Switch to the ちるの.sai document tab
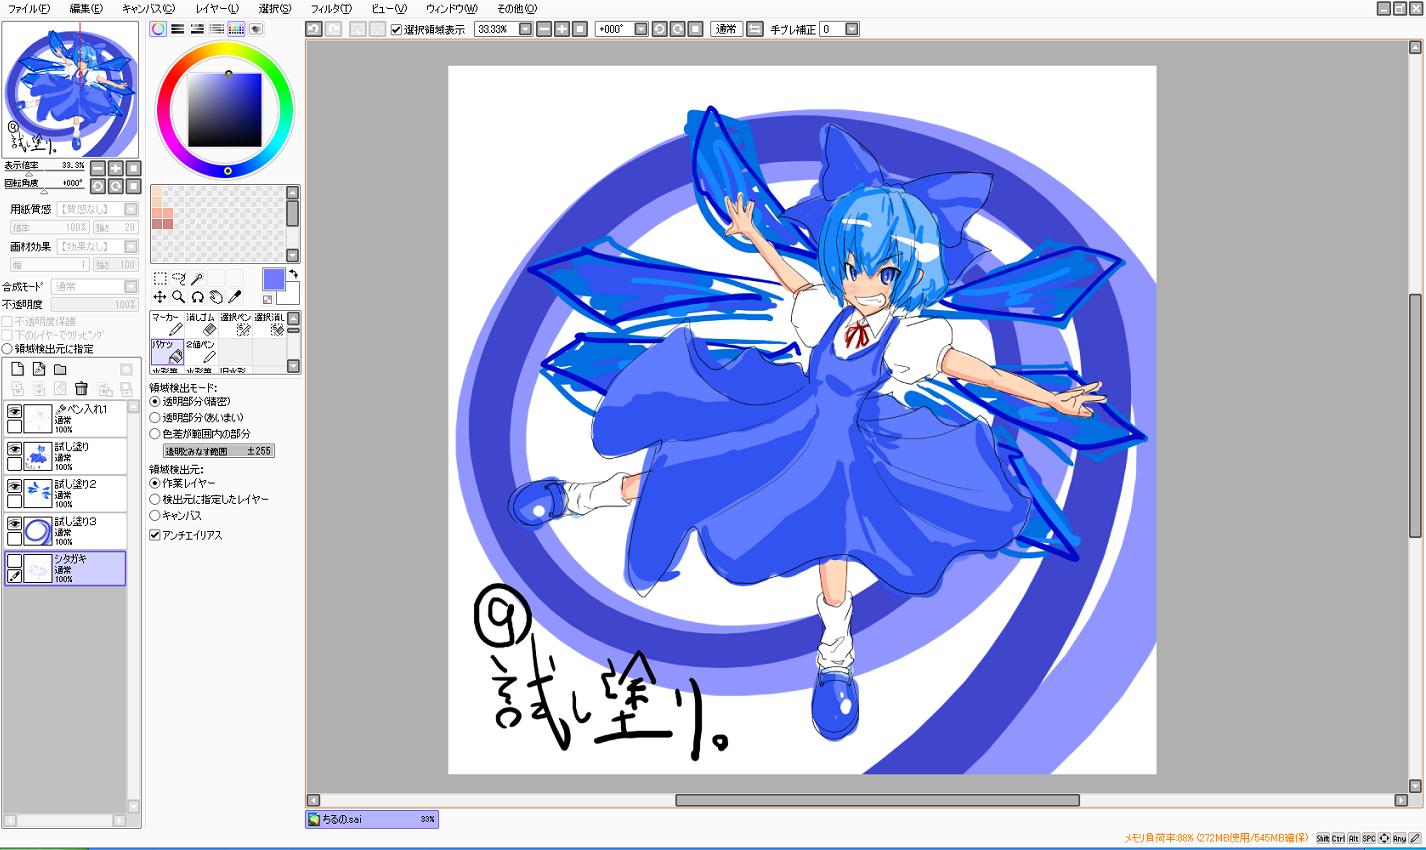1426x850 pixels. coord(372,819)
